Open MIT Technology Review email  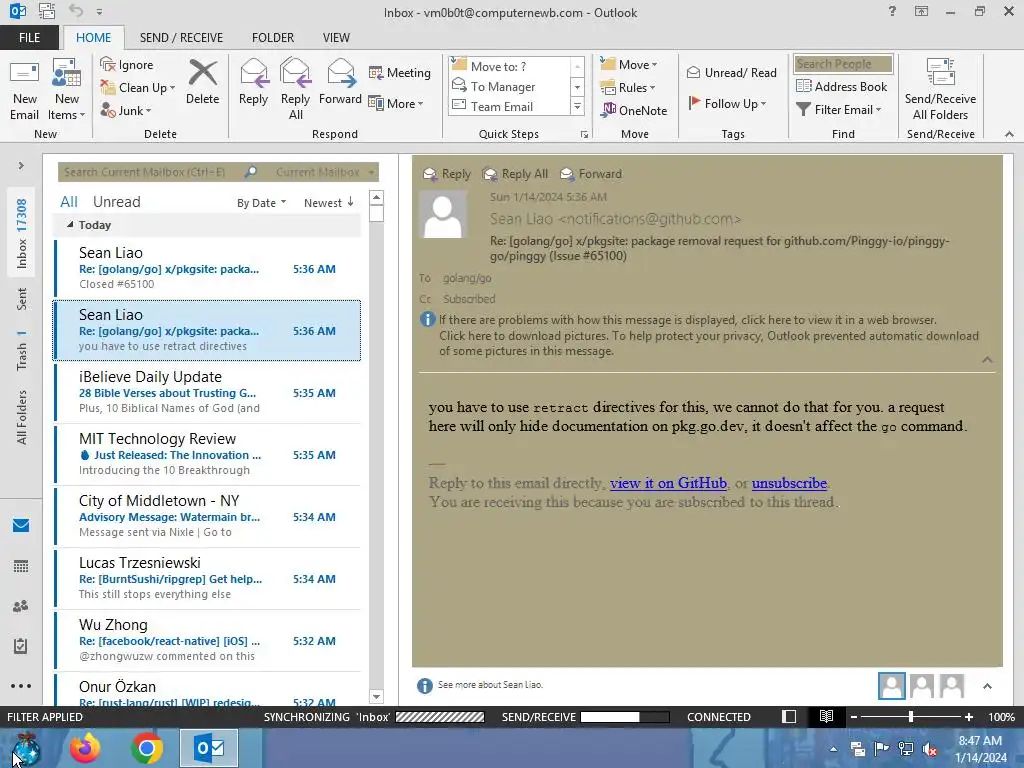[x=207, y=454]
